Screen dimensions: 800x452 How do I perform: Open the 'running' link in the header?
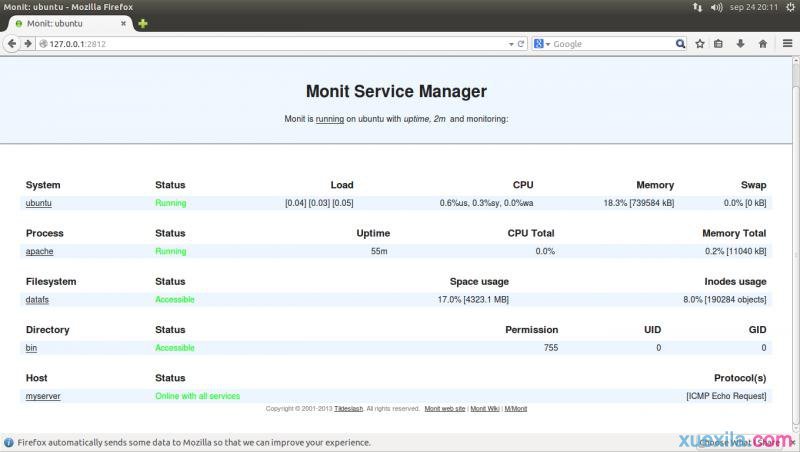click(330, 119)
